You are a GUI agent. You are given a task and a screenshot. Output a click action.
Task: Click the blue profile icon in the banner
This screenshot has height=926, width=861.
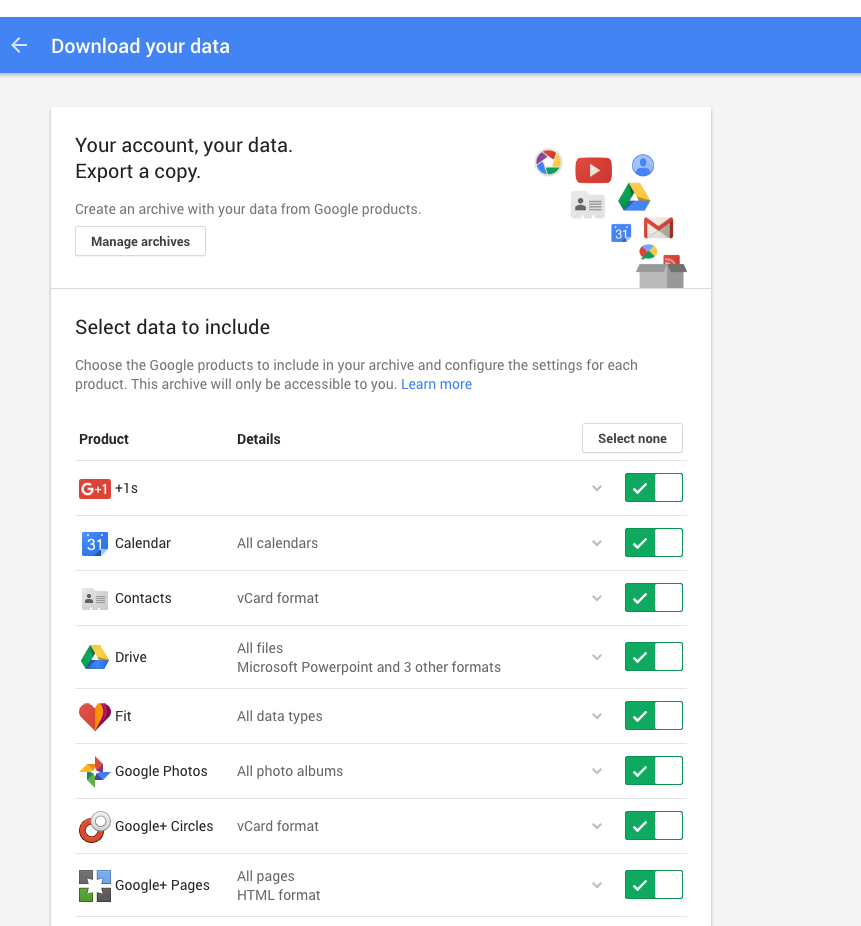click(643, 165)
